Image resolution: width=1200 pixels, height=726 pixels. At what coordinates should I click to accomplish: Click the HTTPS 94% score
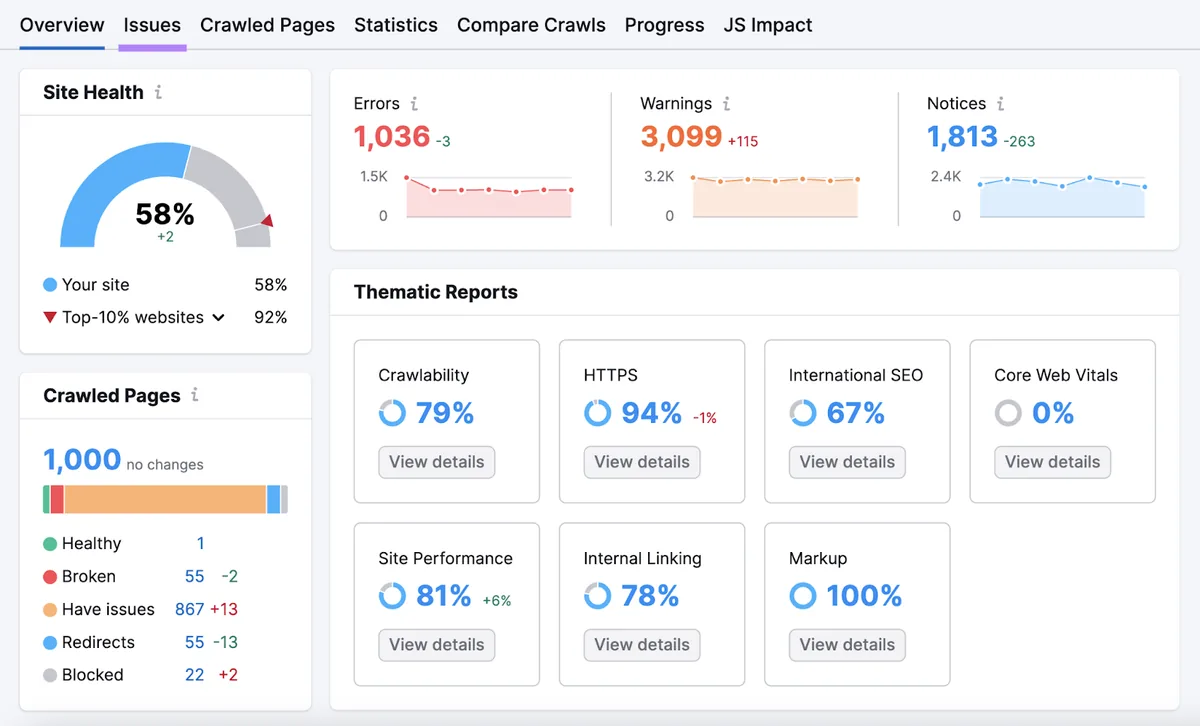pyautogui.click(x=652, y=413)
